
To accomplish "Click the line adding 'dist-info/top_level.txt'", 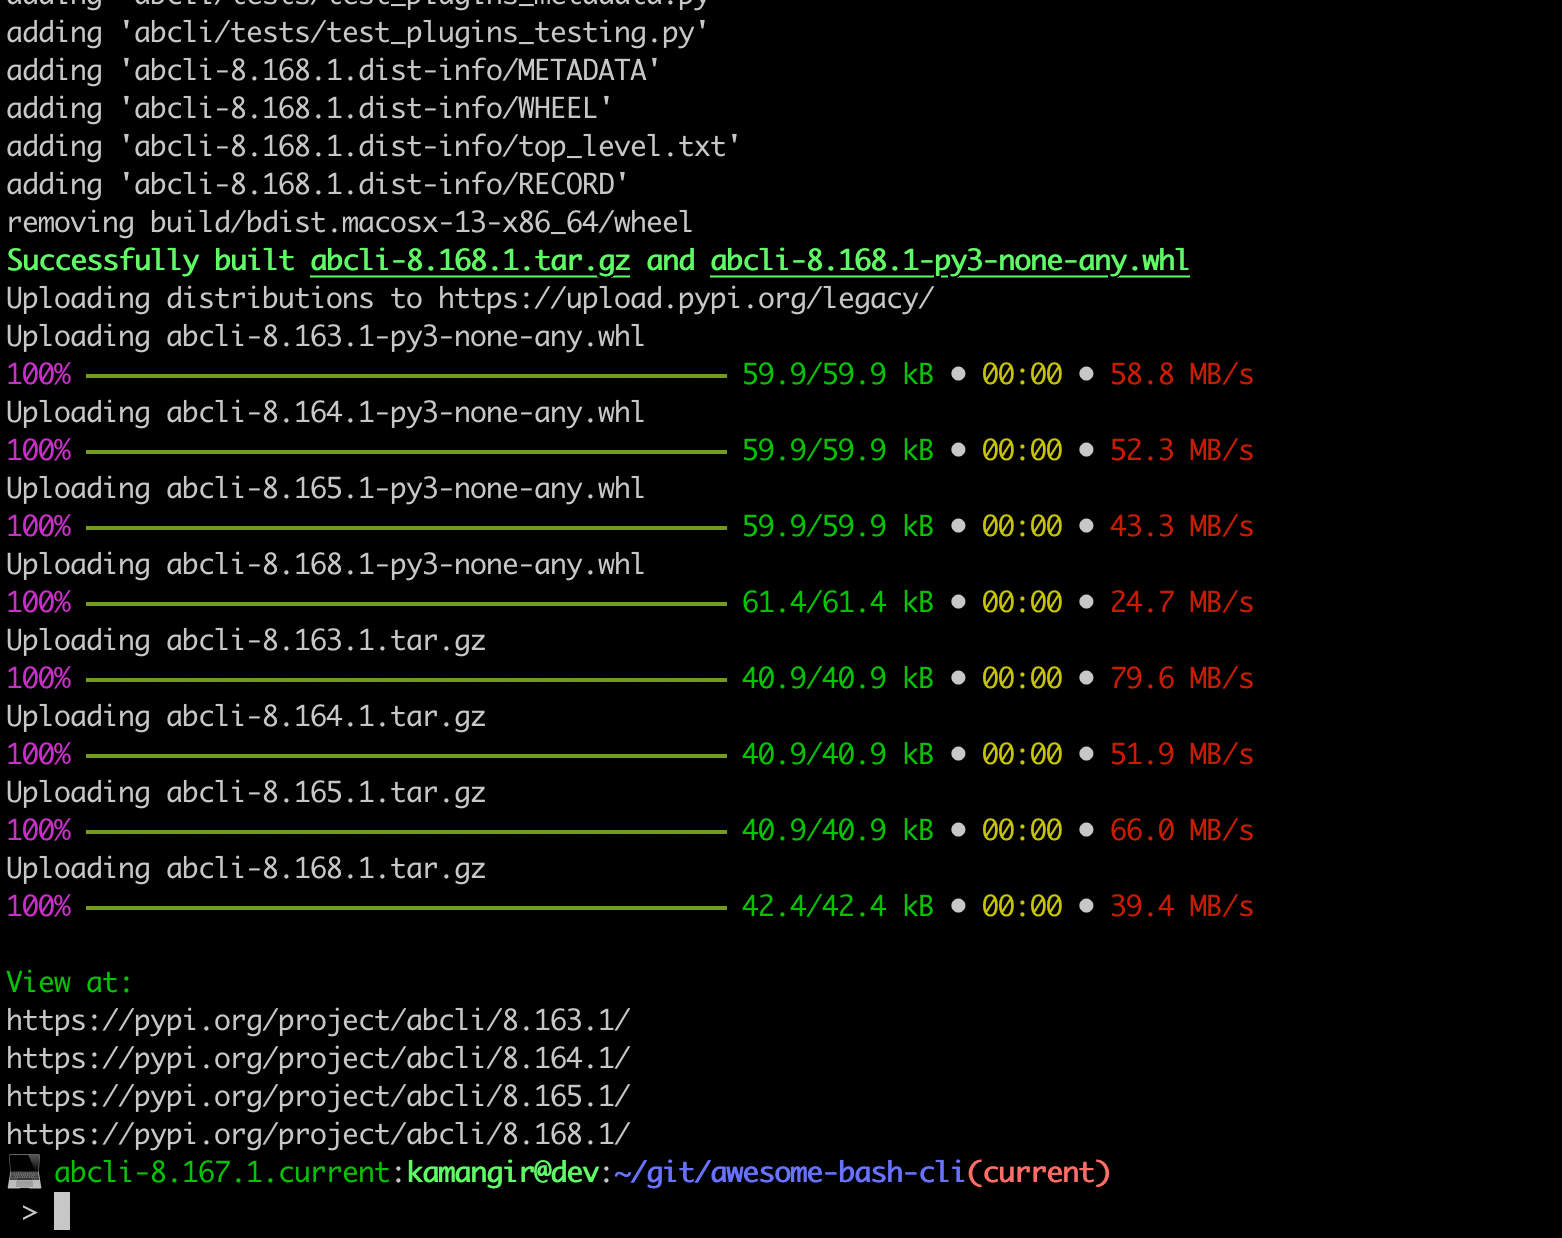I will (x=374, y=147).
